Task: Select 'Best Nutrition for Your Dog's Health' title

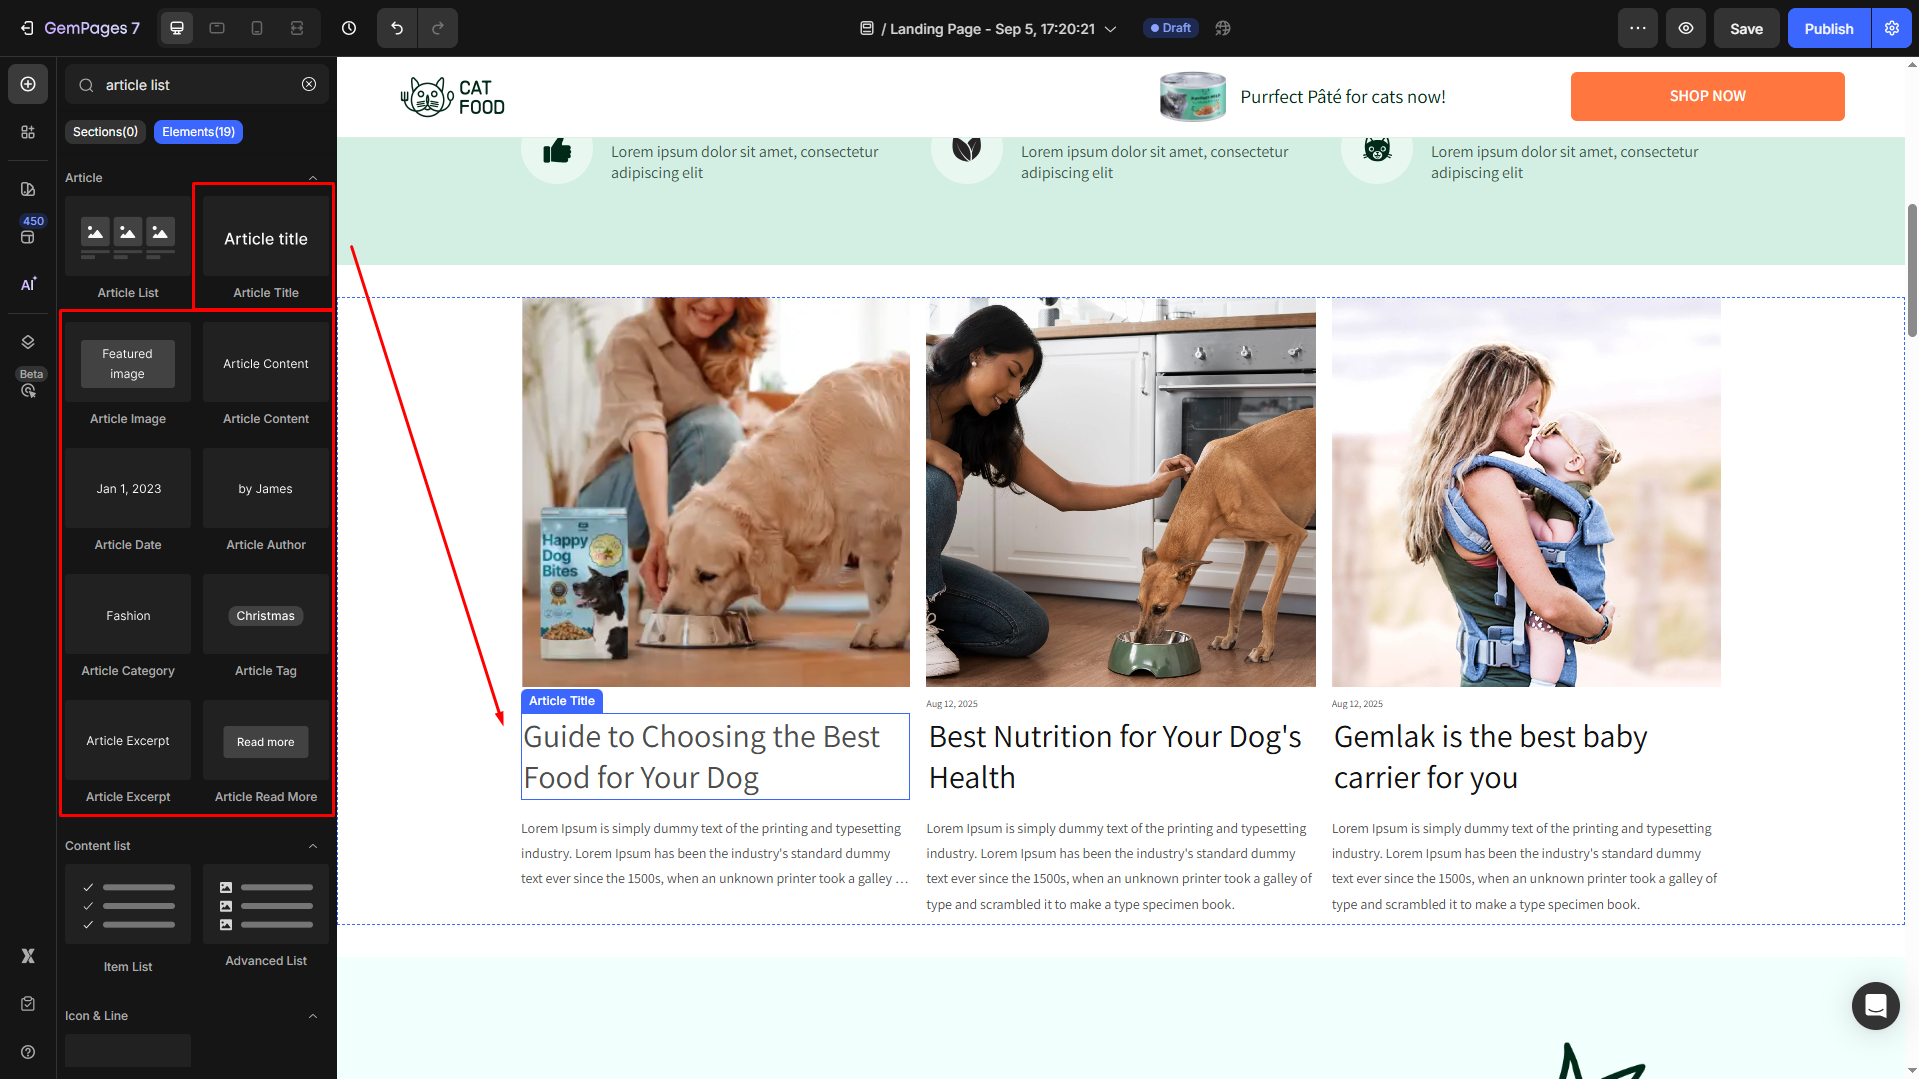Action: pos(1120,757)
